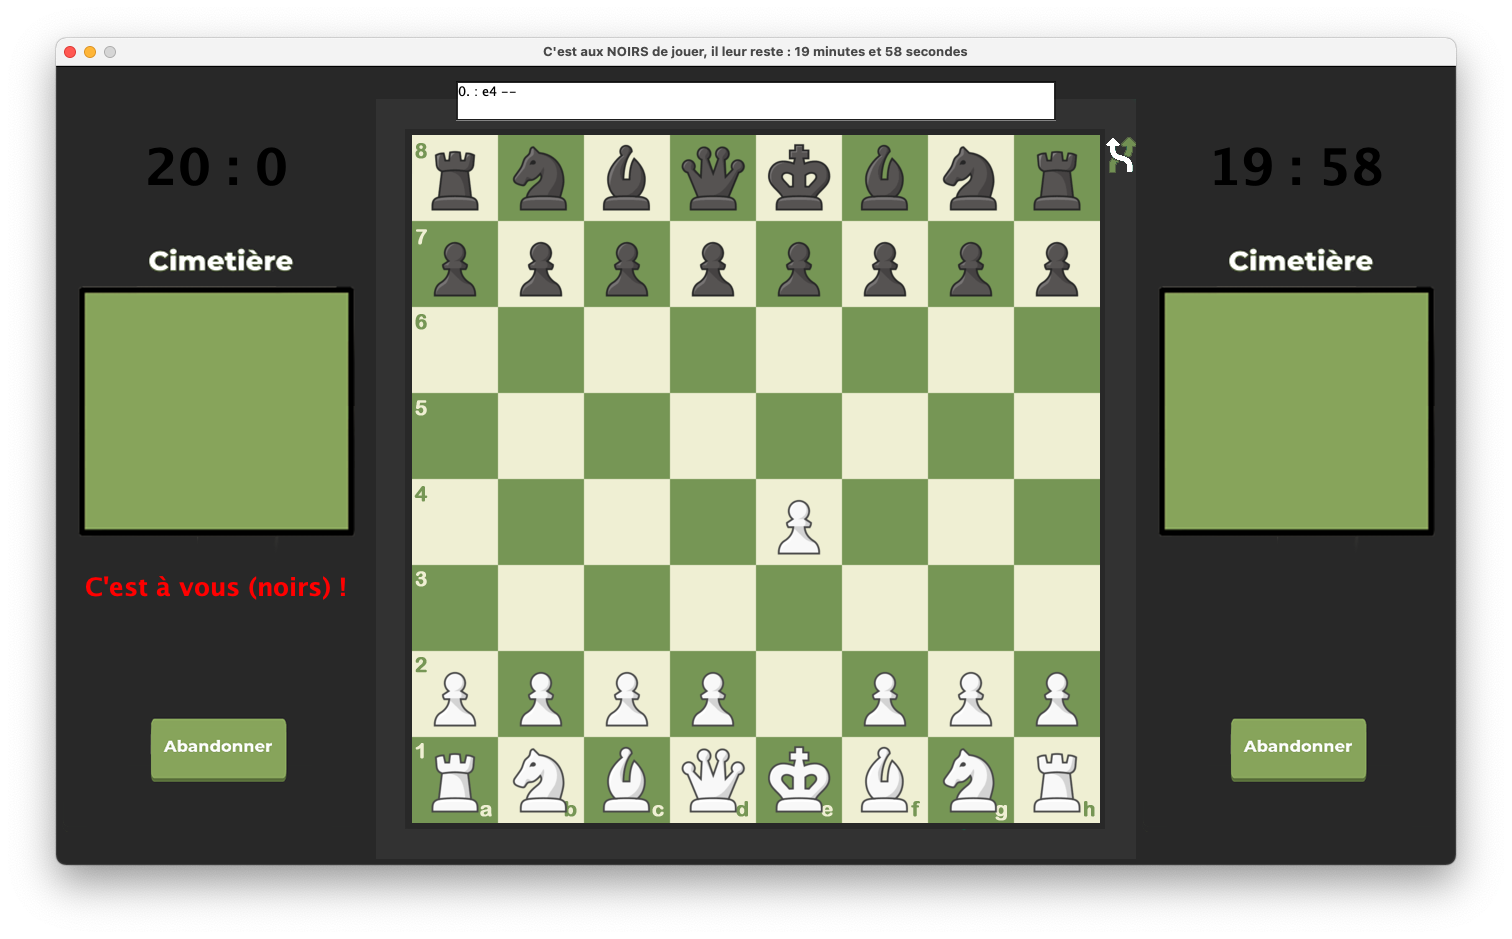Click the white knight on b1
Screen dimensions: 1512x939
[541, 780]
